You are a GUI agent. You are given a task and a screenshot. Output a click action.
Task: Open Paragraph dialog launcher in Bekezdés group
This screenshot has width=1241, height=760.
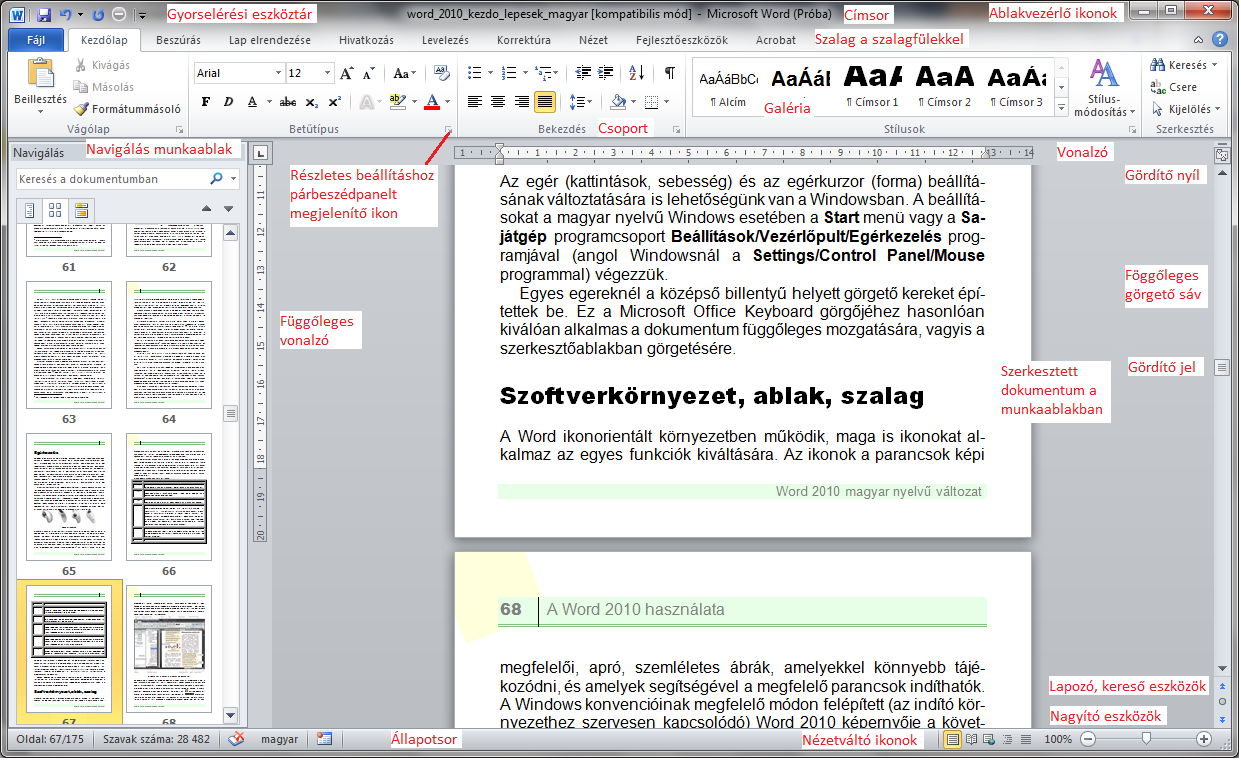[x=677, y=130]
